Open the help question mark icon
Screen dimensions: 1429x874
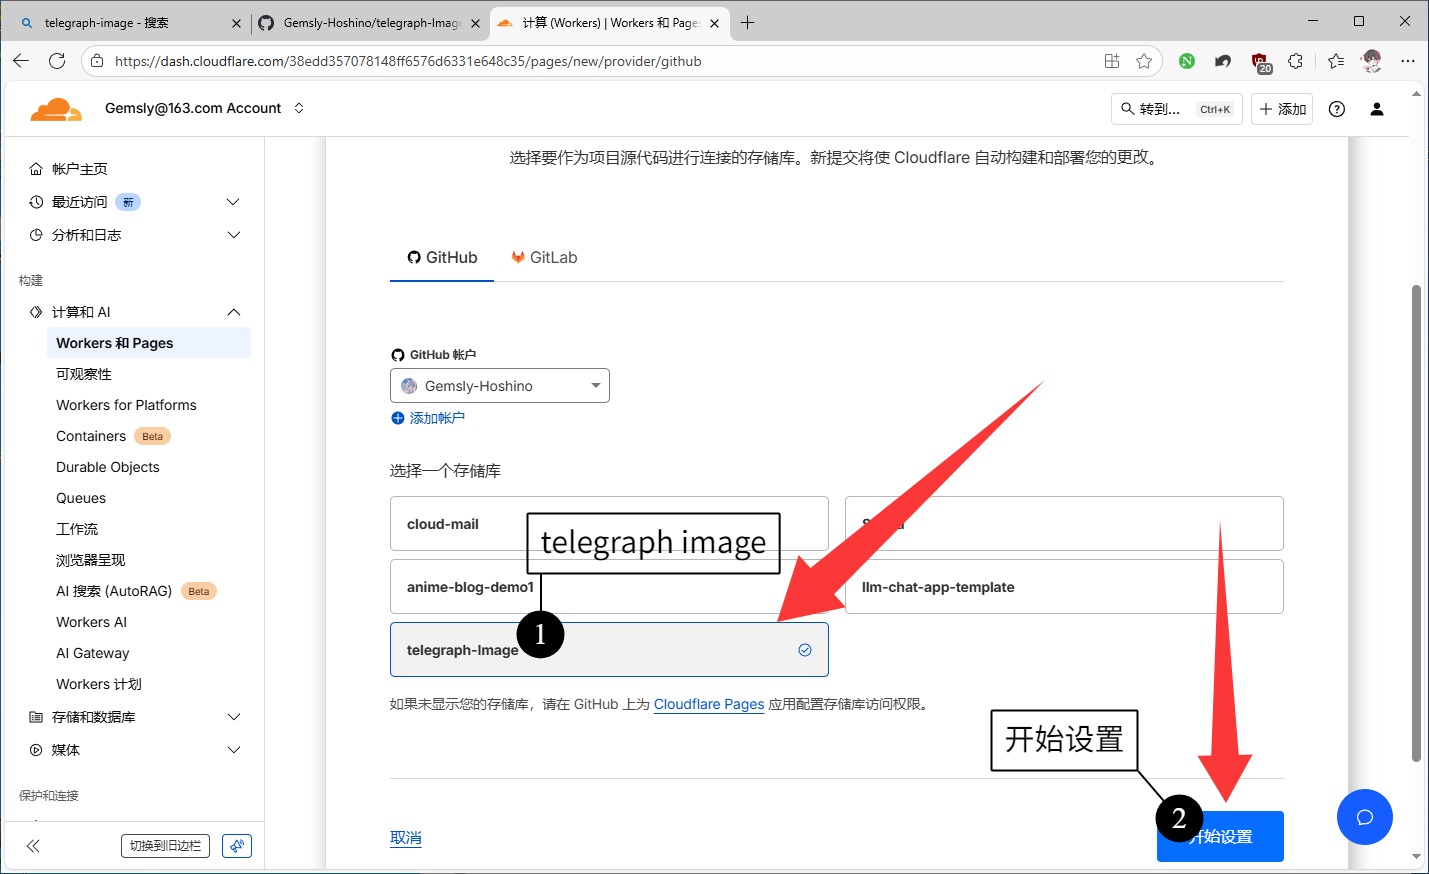tap(1336, 109)
